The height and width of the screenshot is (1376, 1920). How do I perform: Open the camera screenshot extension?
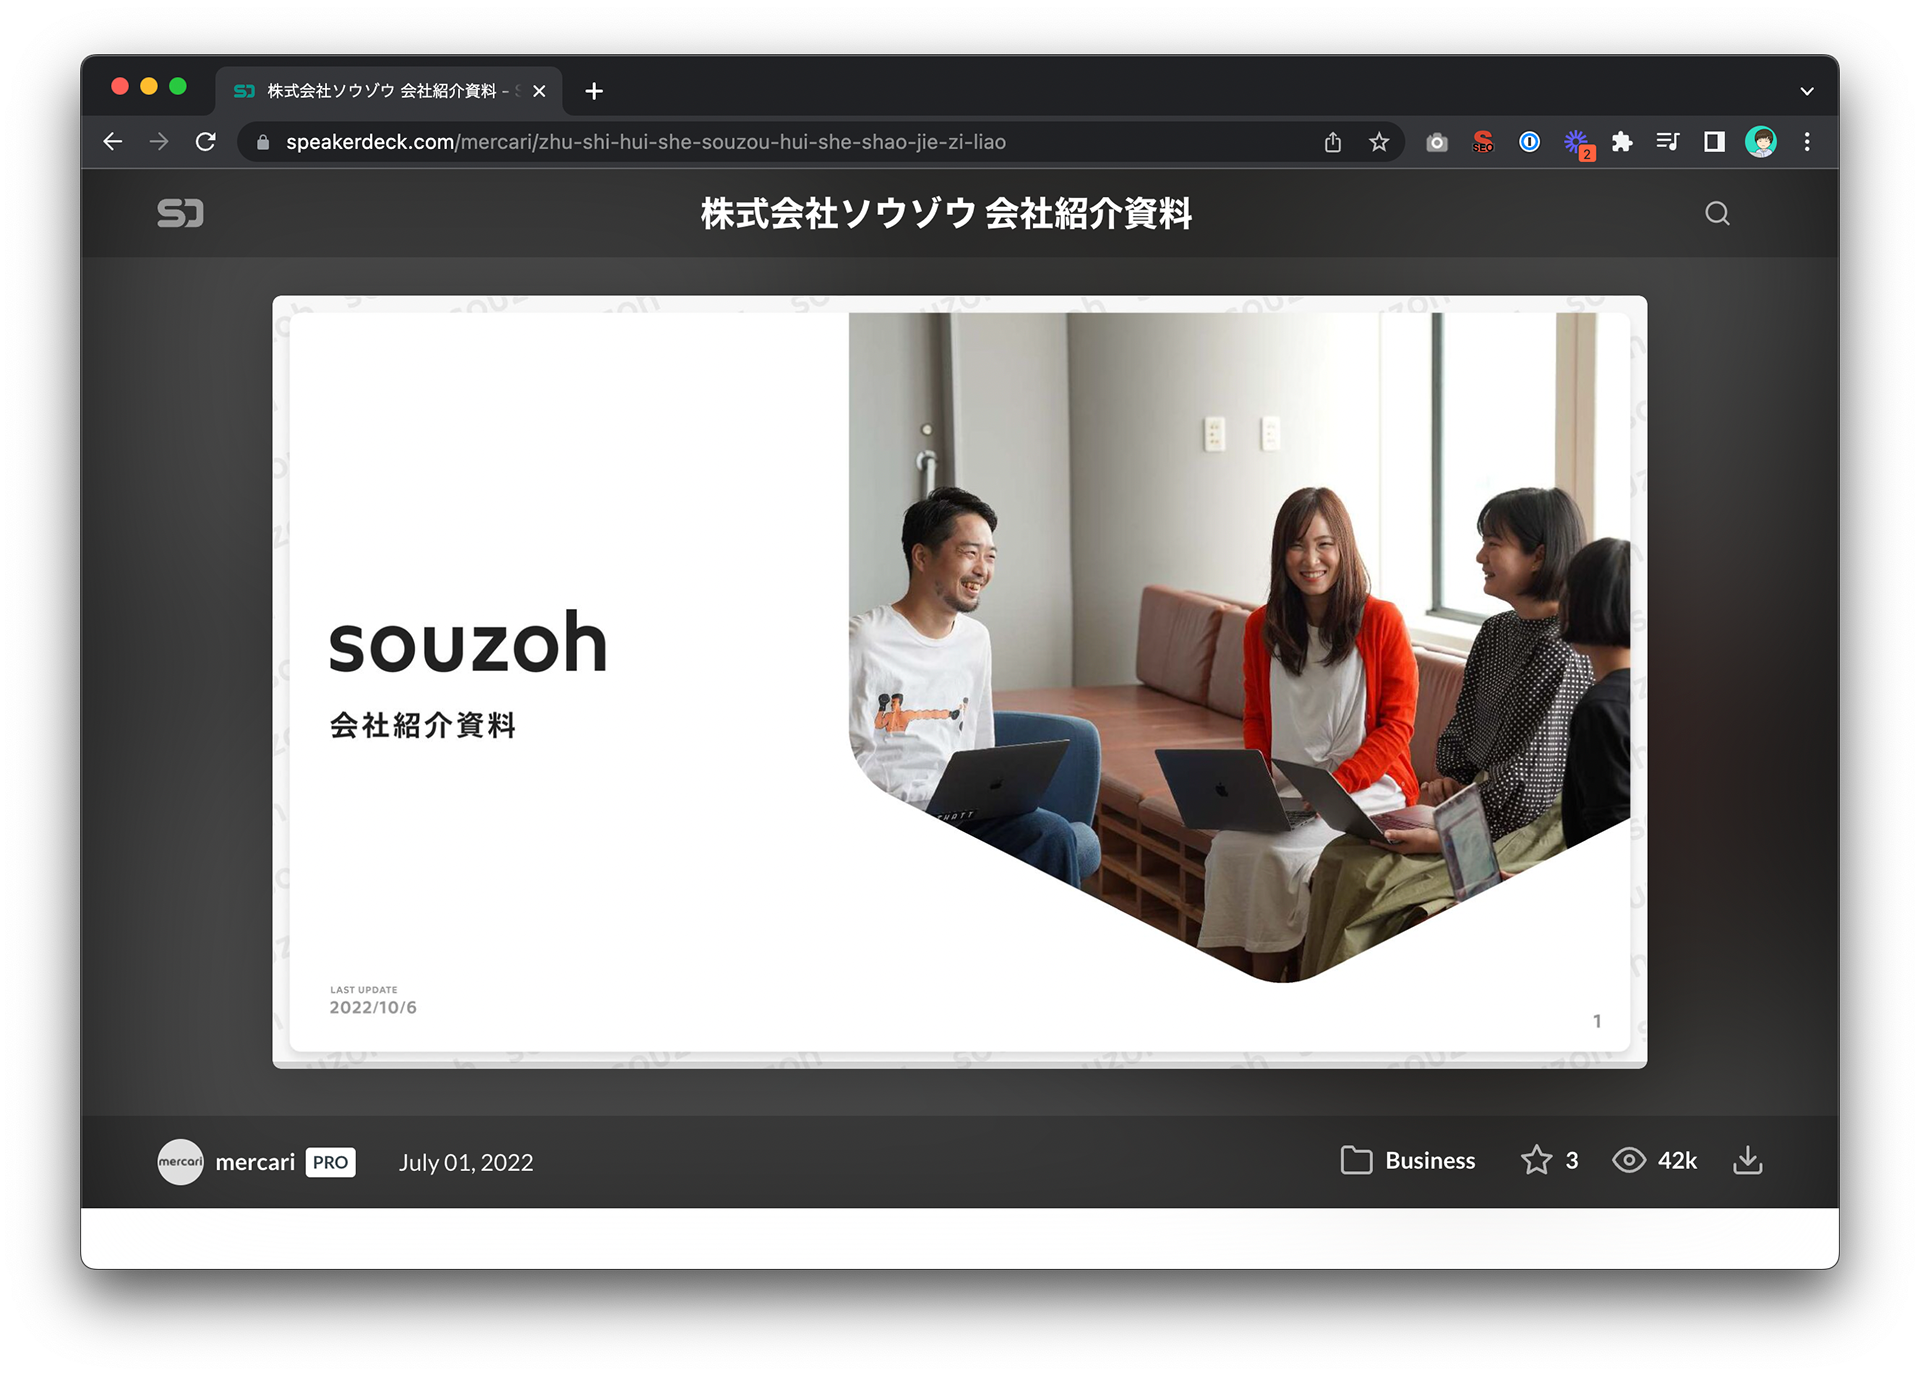tap(1436, 142)
